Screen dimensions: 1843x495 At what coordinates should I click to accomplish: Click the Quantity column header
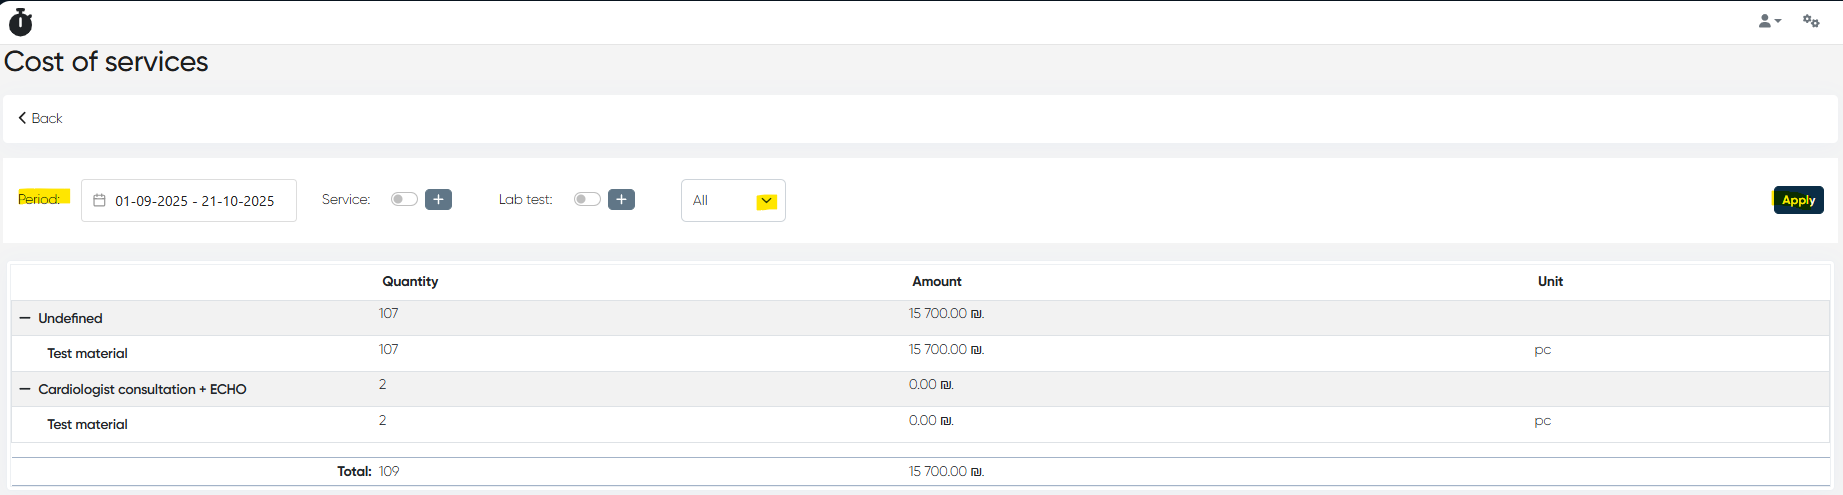(410, 281)
